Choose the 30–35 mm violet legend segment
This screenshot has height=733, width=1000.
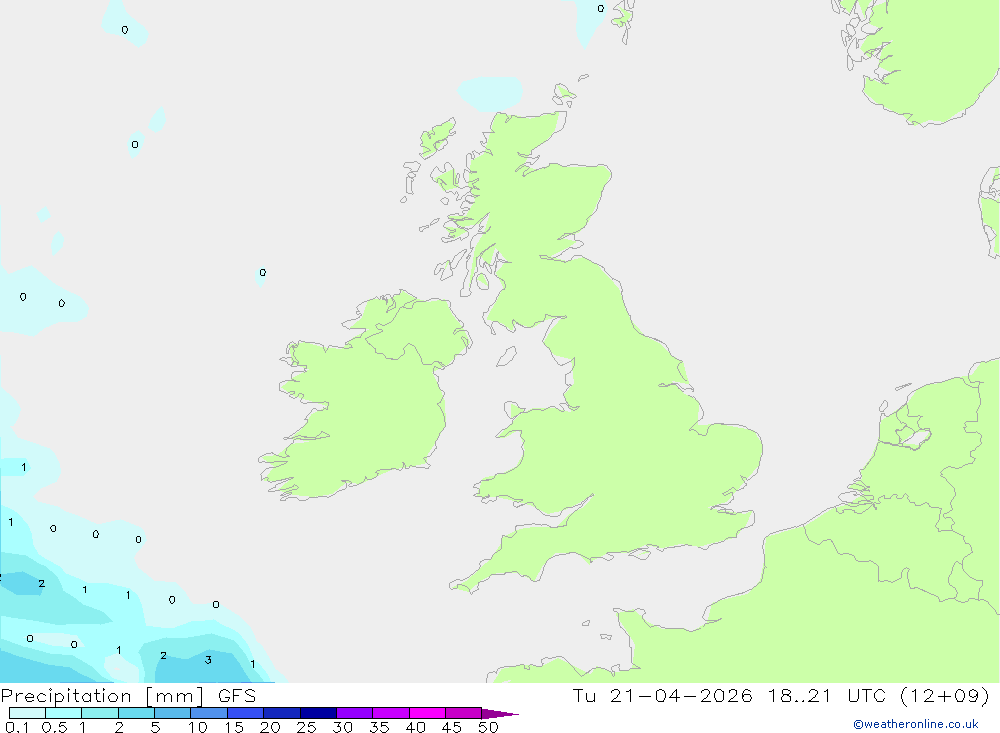click(354, 713)
